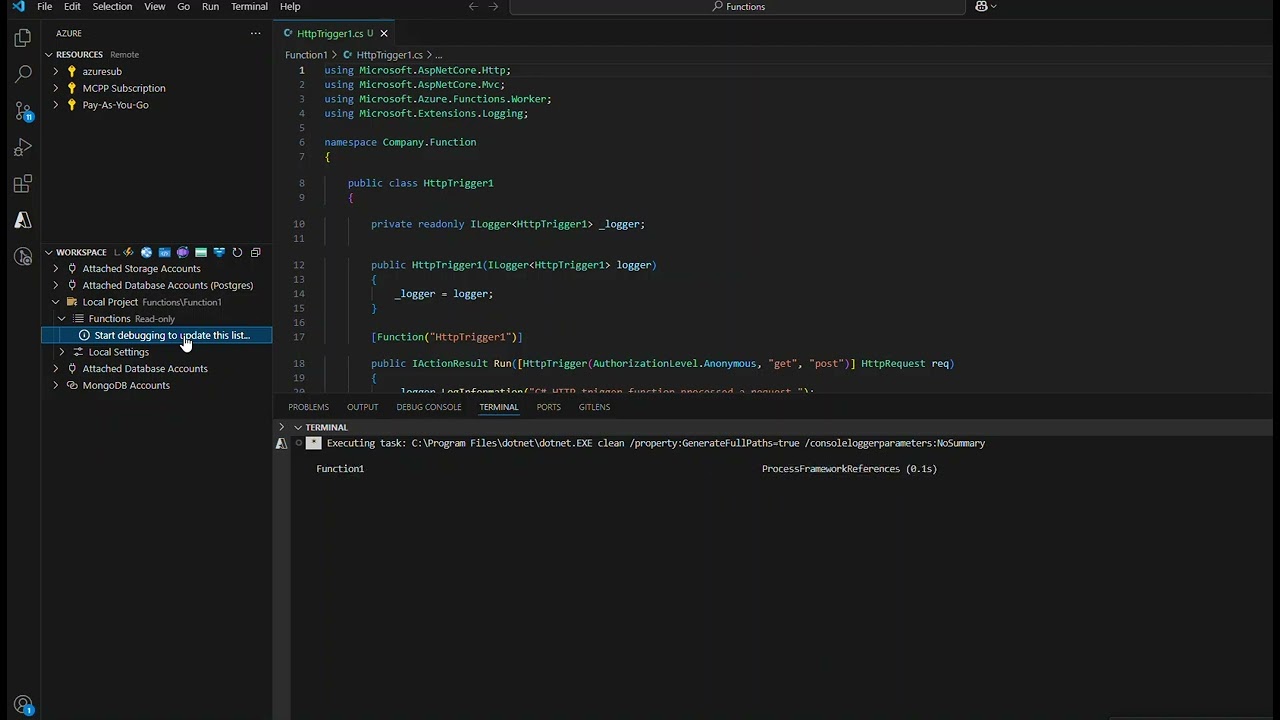Open the Source Control view
1280x720 pixels.
[22, 111]
